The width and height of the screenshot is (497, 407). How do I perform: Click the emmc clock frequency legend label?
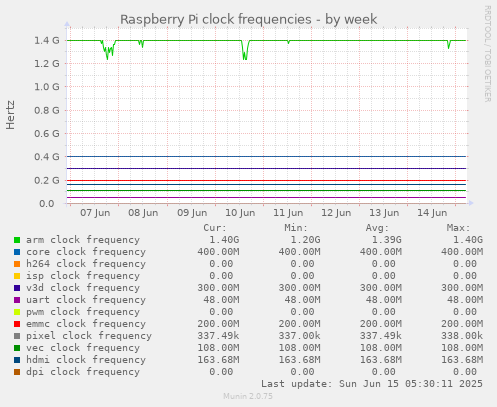(x=86, y=324)
